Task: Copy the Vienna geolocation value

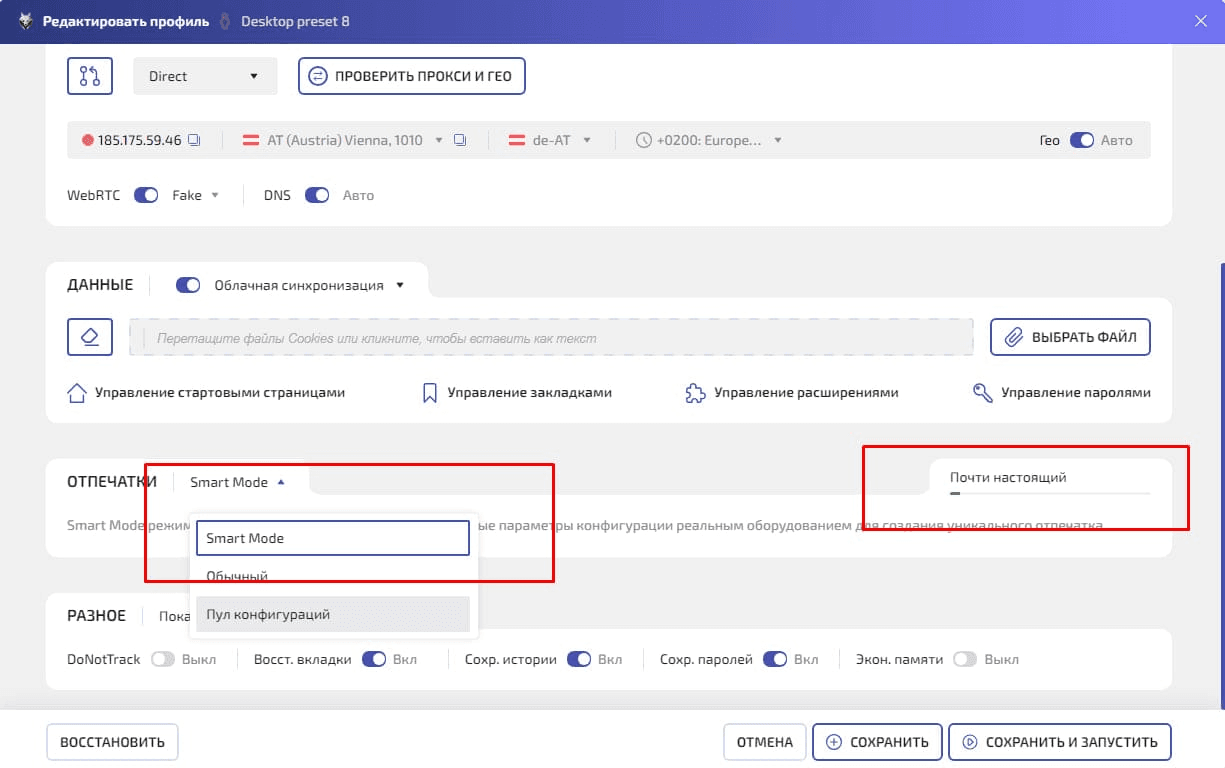Action: pos(460,140)
